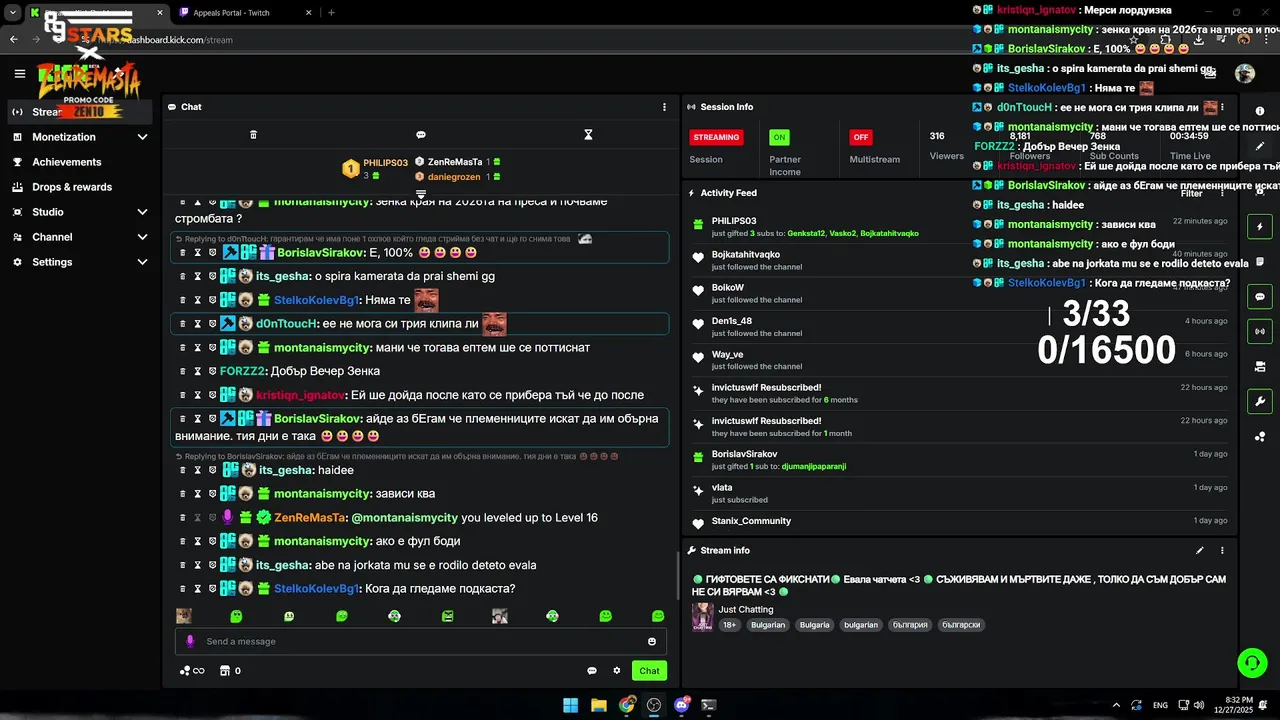The height and width of the screenshot is (720, 1280).
Task: Click the 18+ stream tag
Action: [730, 625]
